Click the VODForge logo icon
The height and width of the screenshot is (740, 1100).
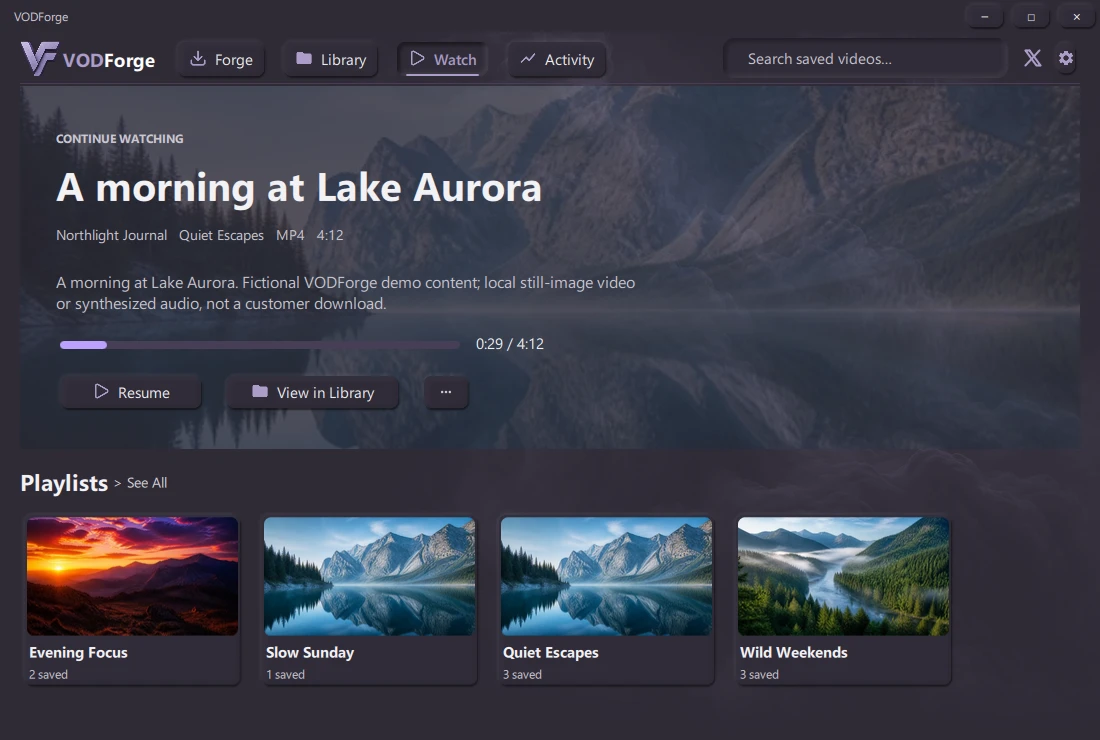[39, 59]
